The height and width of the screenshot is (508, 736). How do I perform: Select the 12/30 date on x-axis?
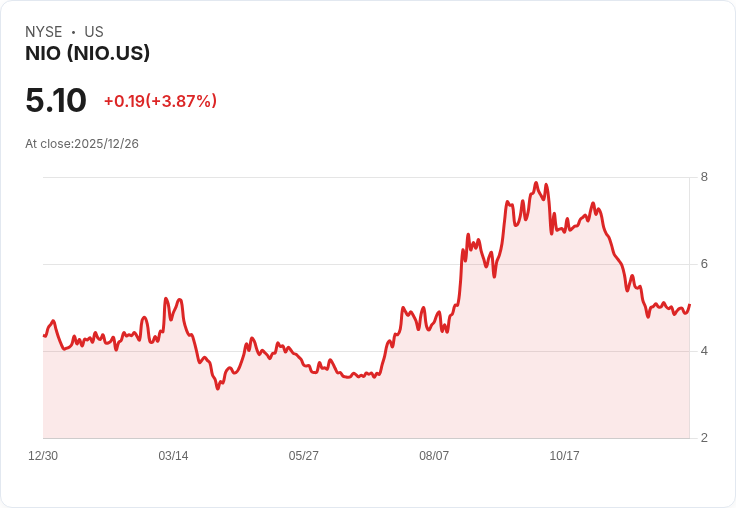[43, 455]
